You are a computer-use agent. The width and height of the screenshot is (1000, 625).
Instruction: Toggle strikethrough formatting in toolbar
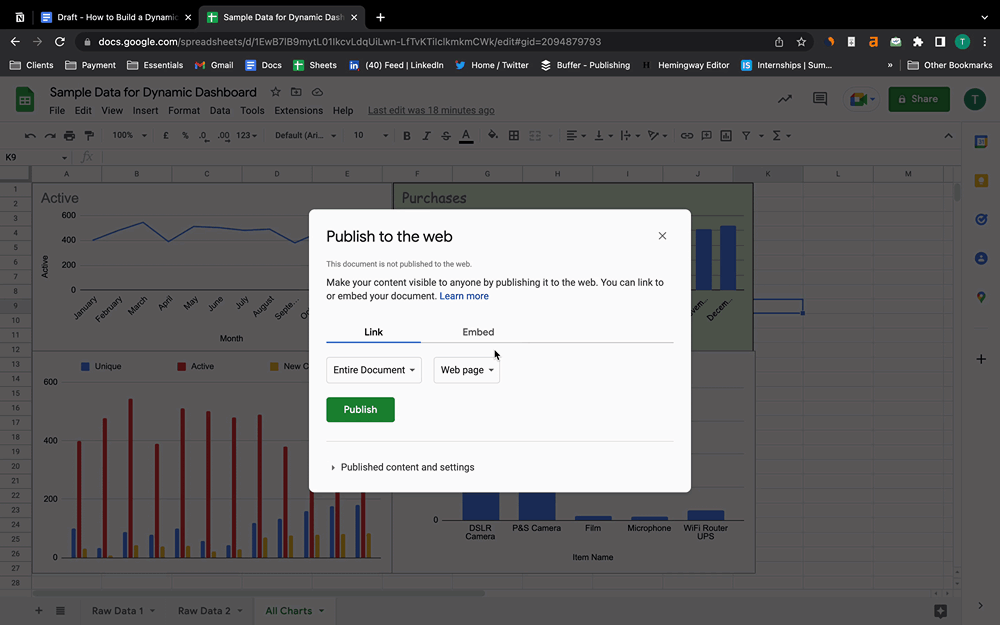pyautogui.click(x=446, y=136)
